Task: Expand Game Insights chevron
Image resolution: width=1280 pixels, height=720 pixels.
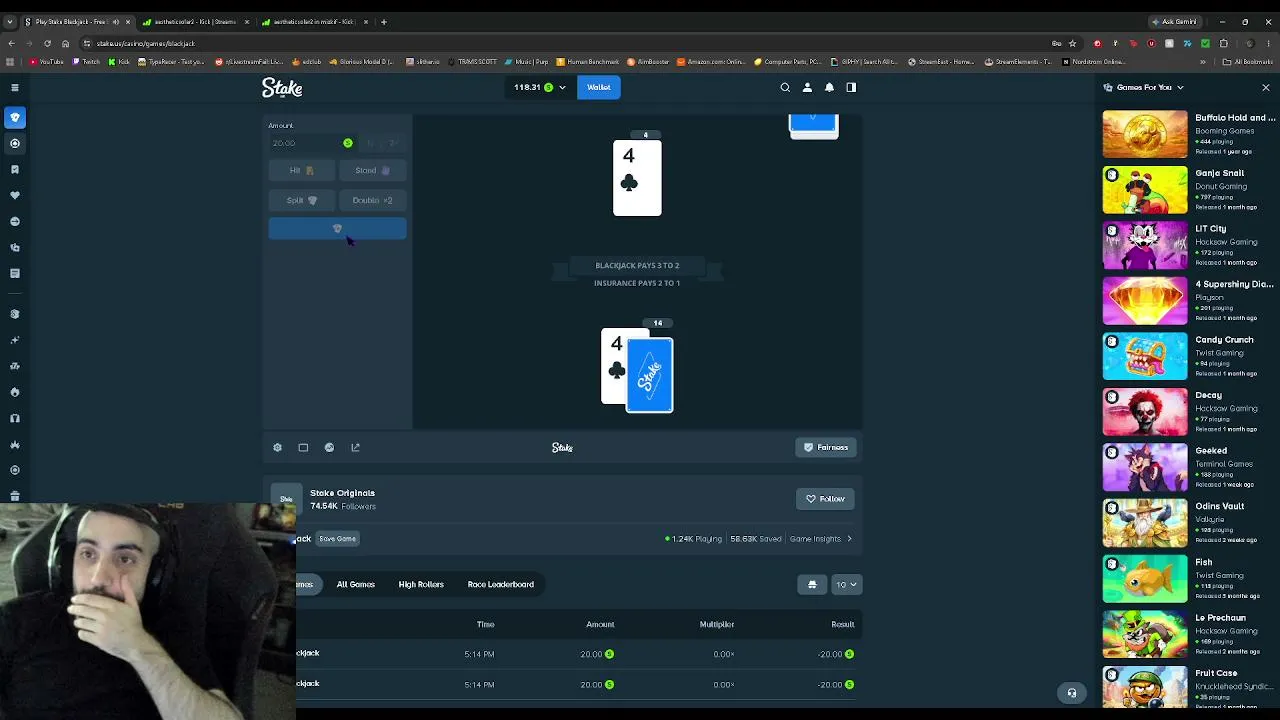Action: click(x=849, y=539)
